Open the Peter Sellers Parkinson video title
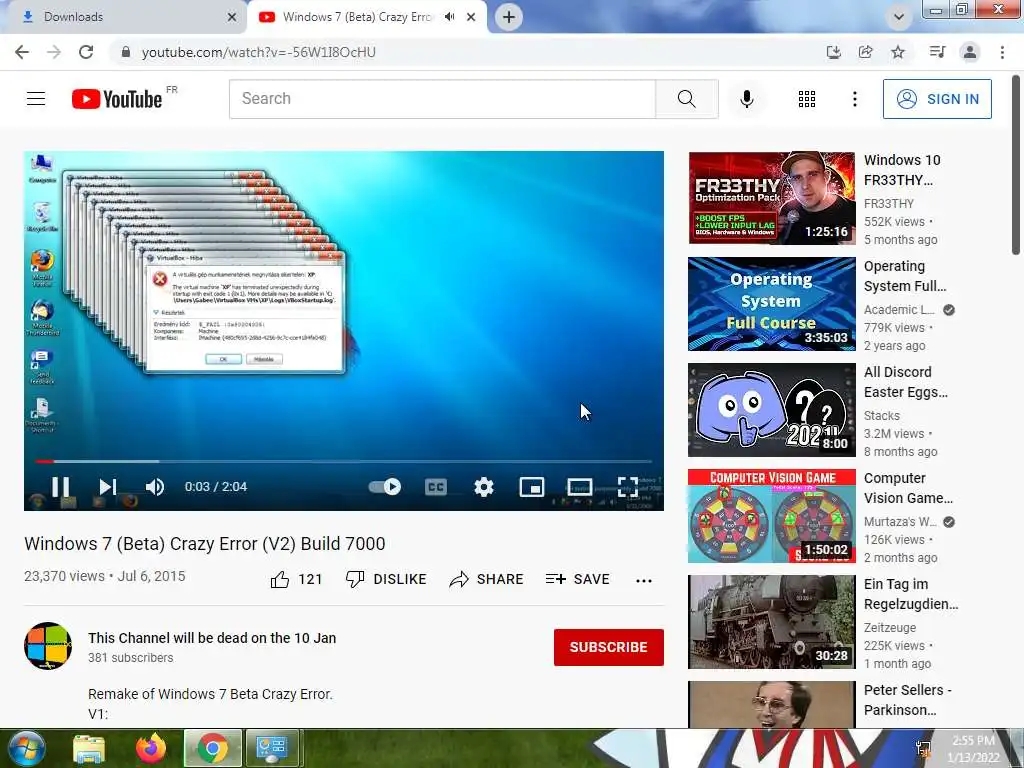Screen dimensions: 1024x768 tap(908, 700)
